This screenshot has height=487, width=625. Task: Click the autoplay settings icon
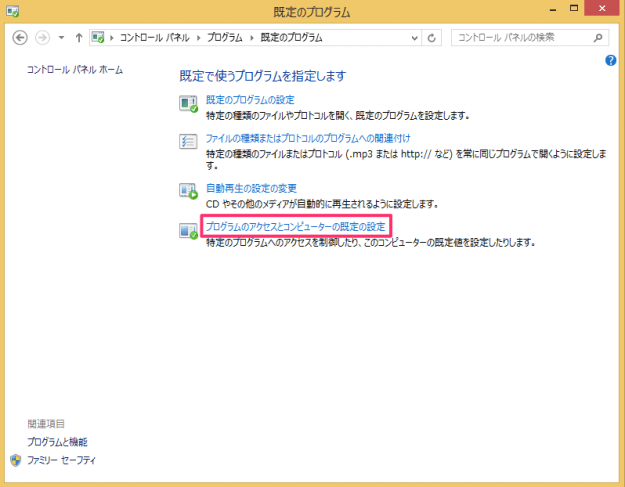pyautogui.click(x=188, y=191)
